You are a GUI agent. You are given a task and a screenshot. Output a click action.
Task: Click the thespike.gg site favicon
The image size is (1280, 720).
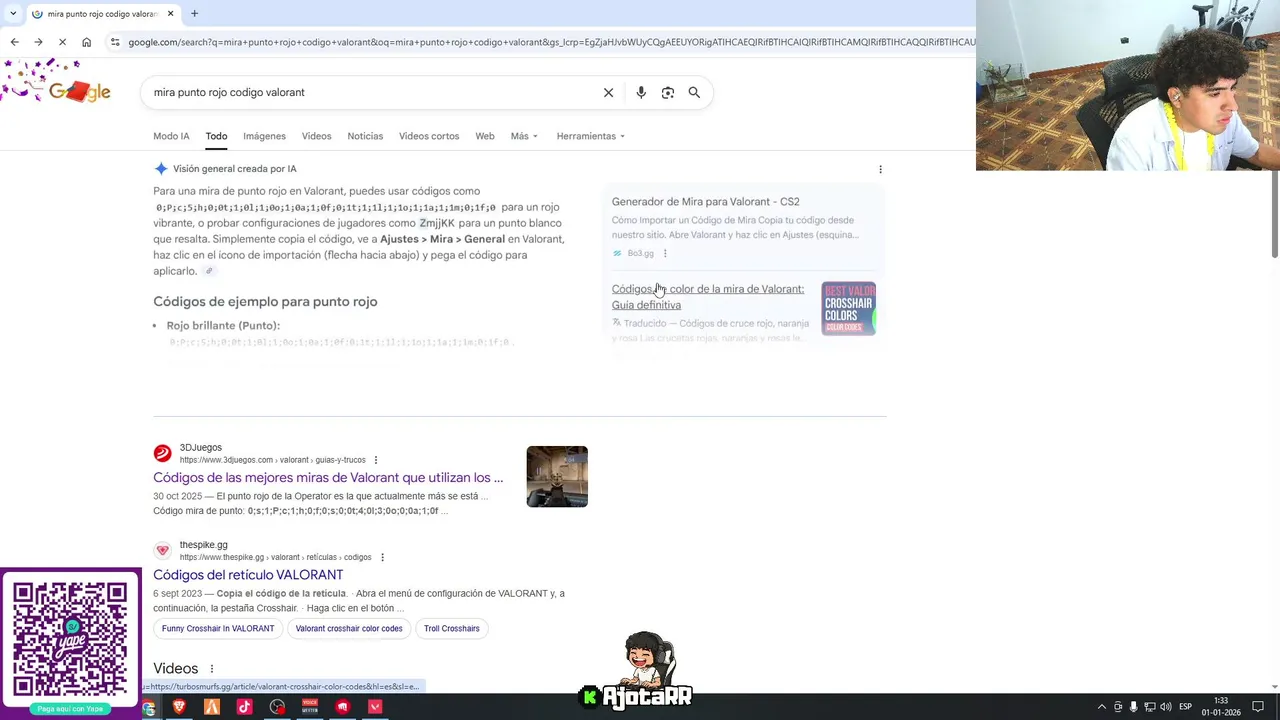[x=162, y=550]
